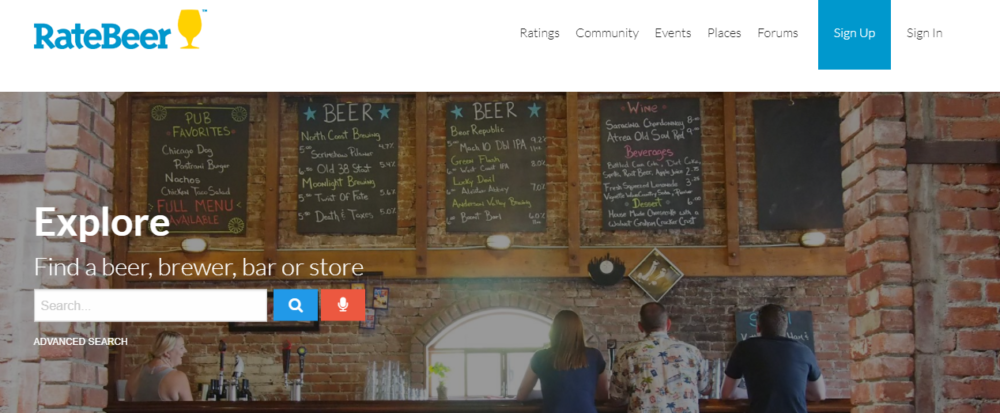Open the Advanced Search link
Image resolution: width=1000 pixels, height=413 pixels.
click(x=80, y=342)
